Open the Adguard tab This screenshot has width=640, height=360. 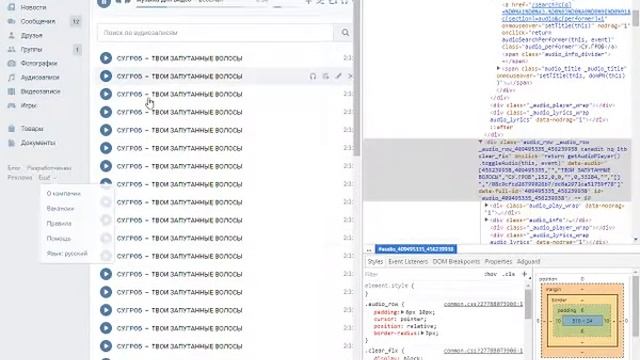[528, 261]
